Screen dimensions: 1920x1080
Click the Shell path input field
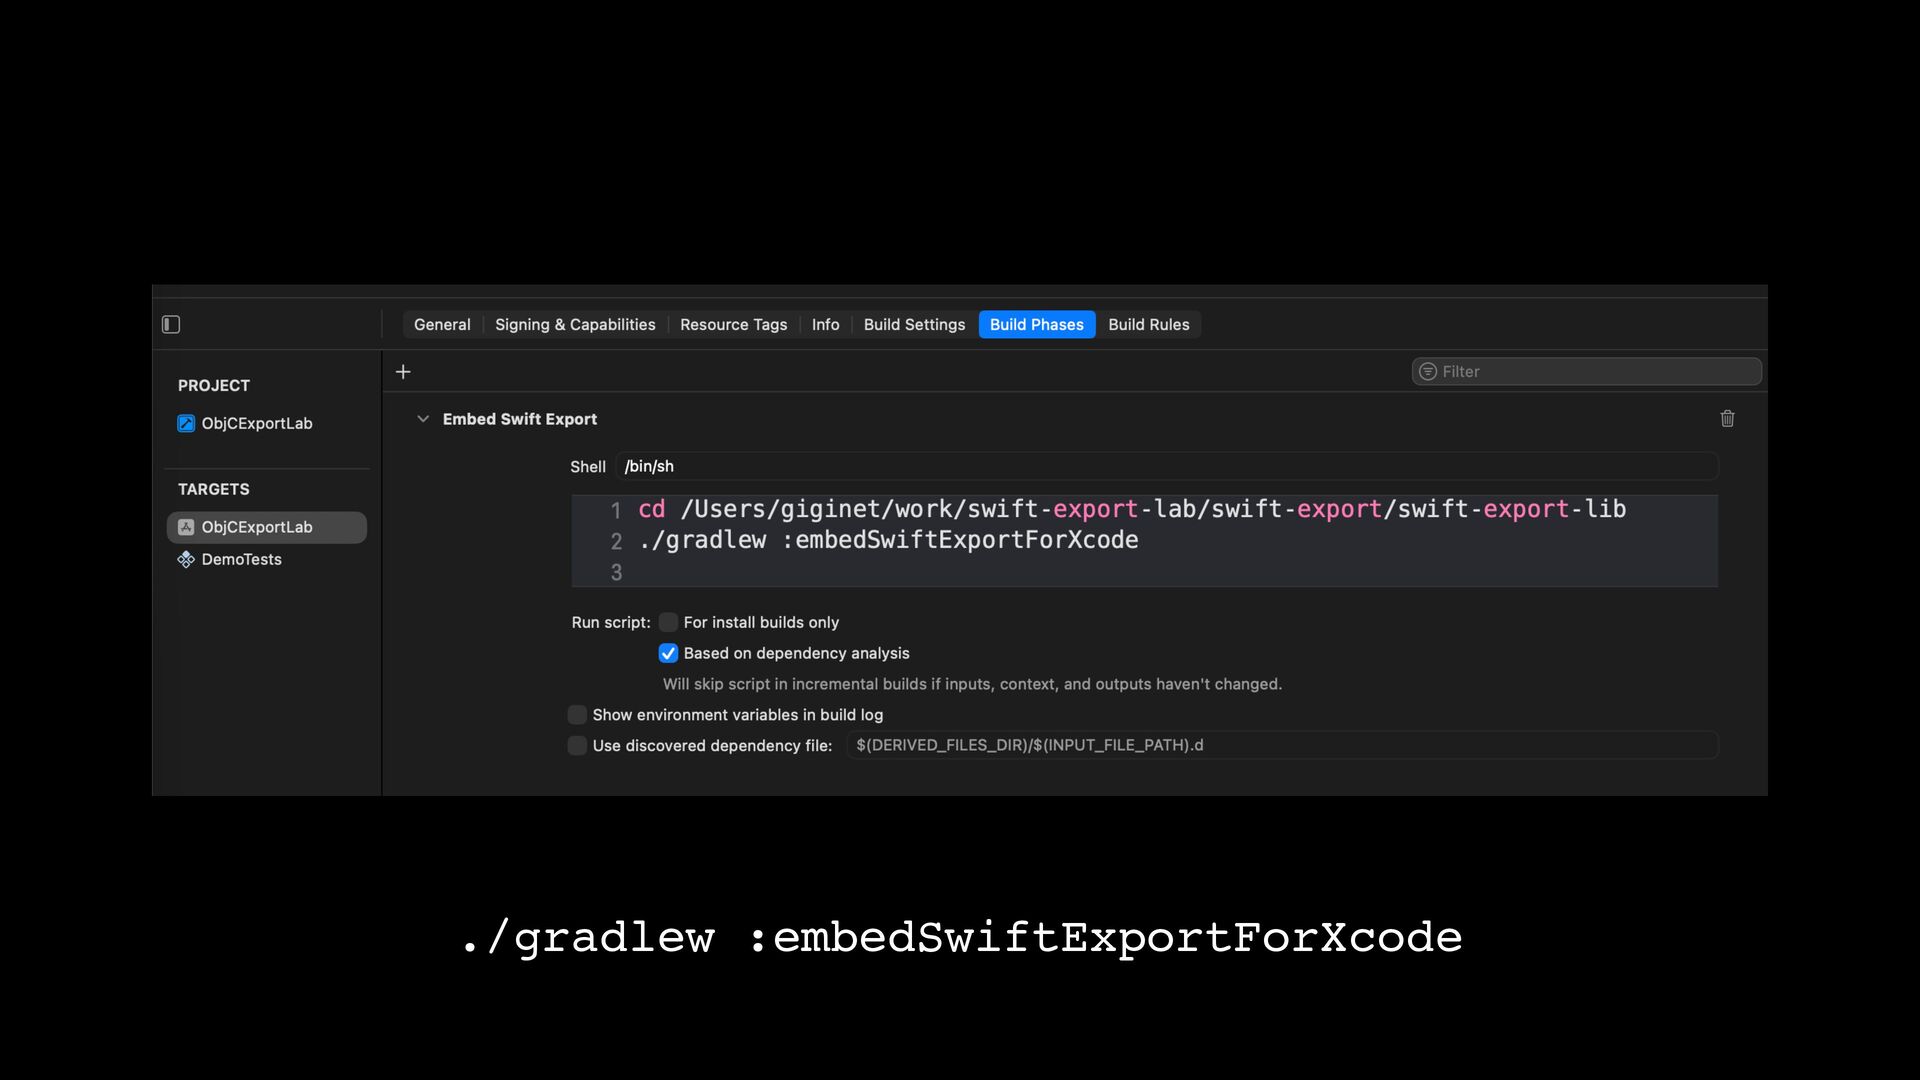(x=1165, y=467)
